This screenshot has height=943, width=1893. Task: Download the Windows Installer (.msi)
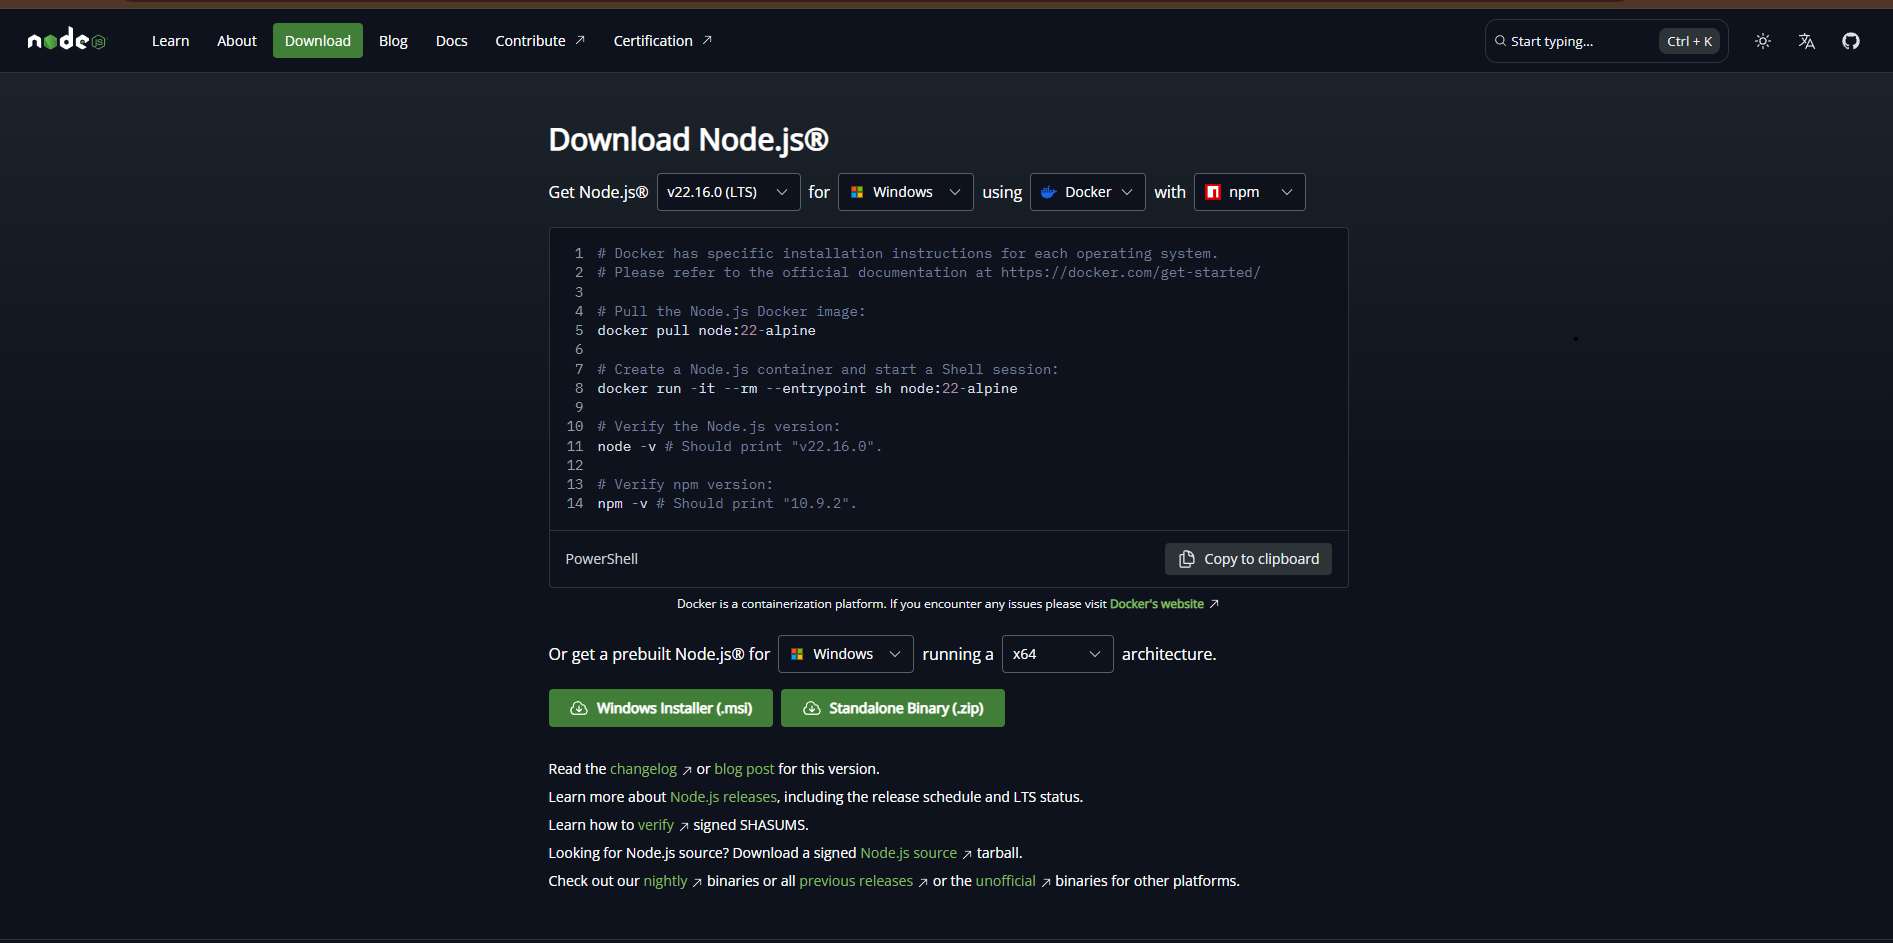click(661, 708)
